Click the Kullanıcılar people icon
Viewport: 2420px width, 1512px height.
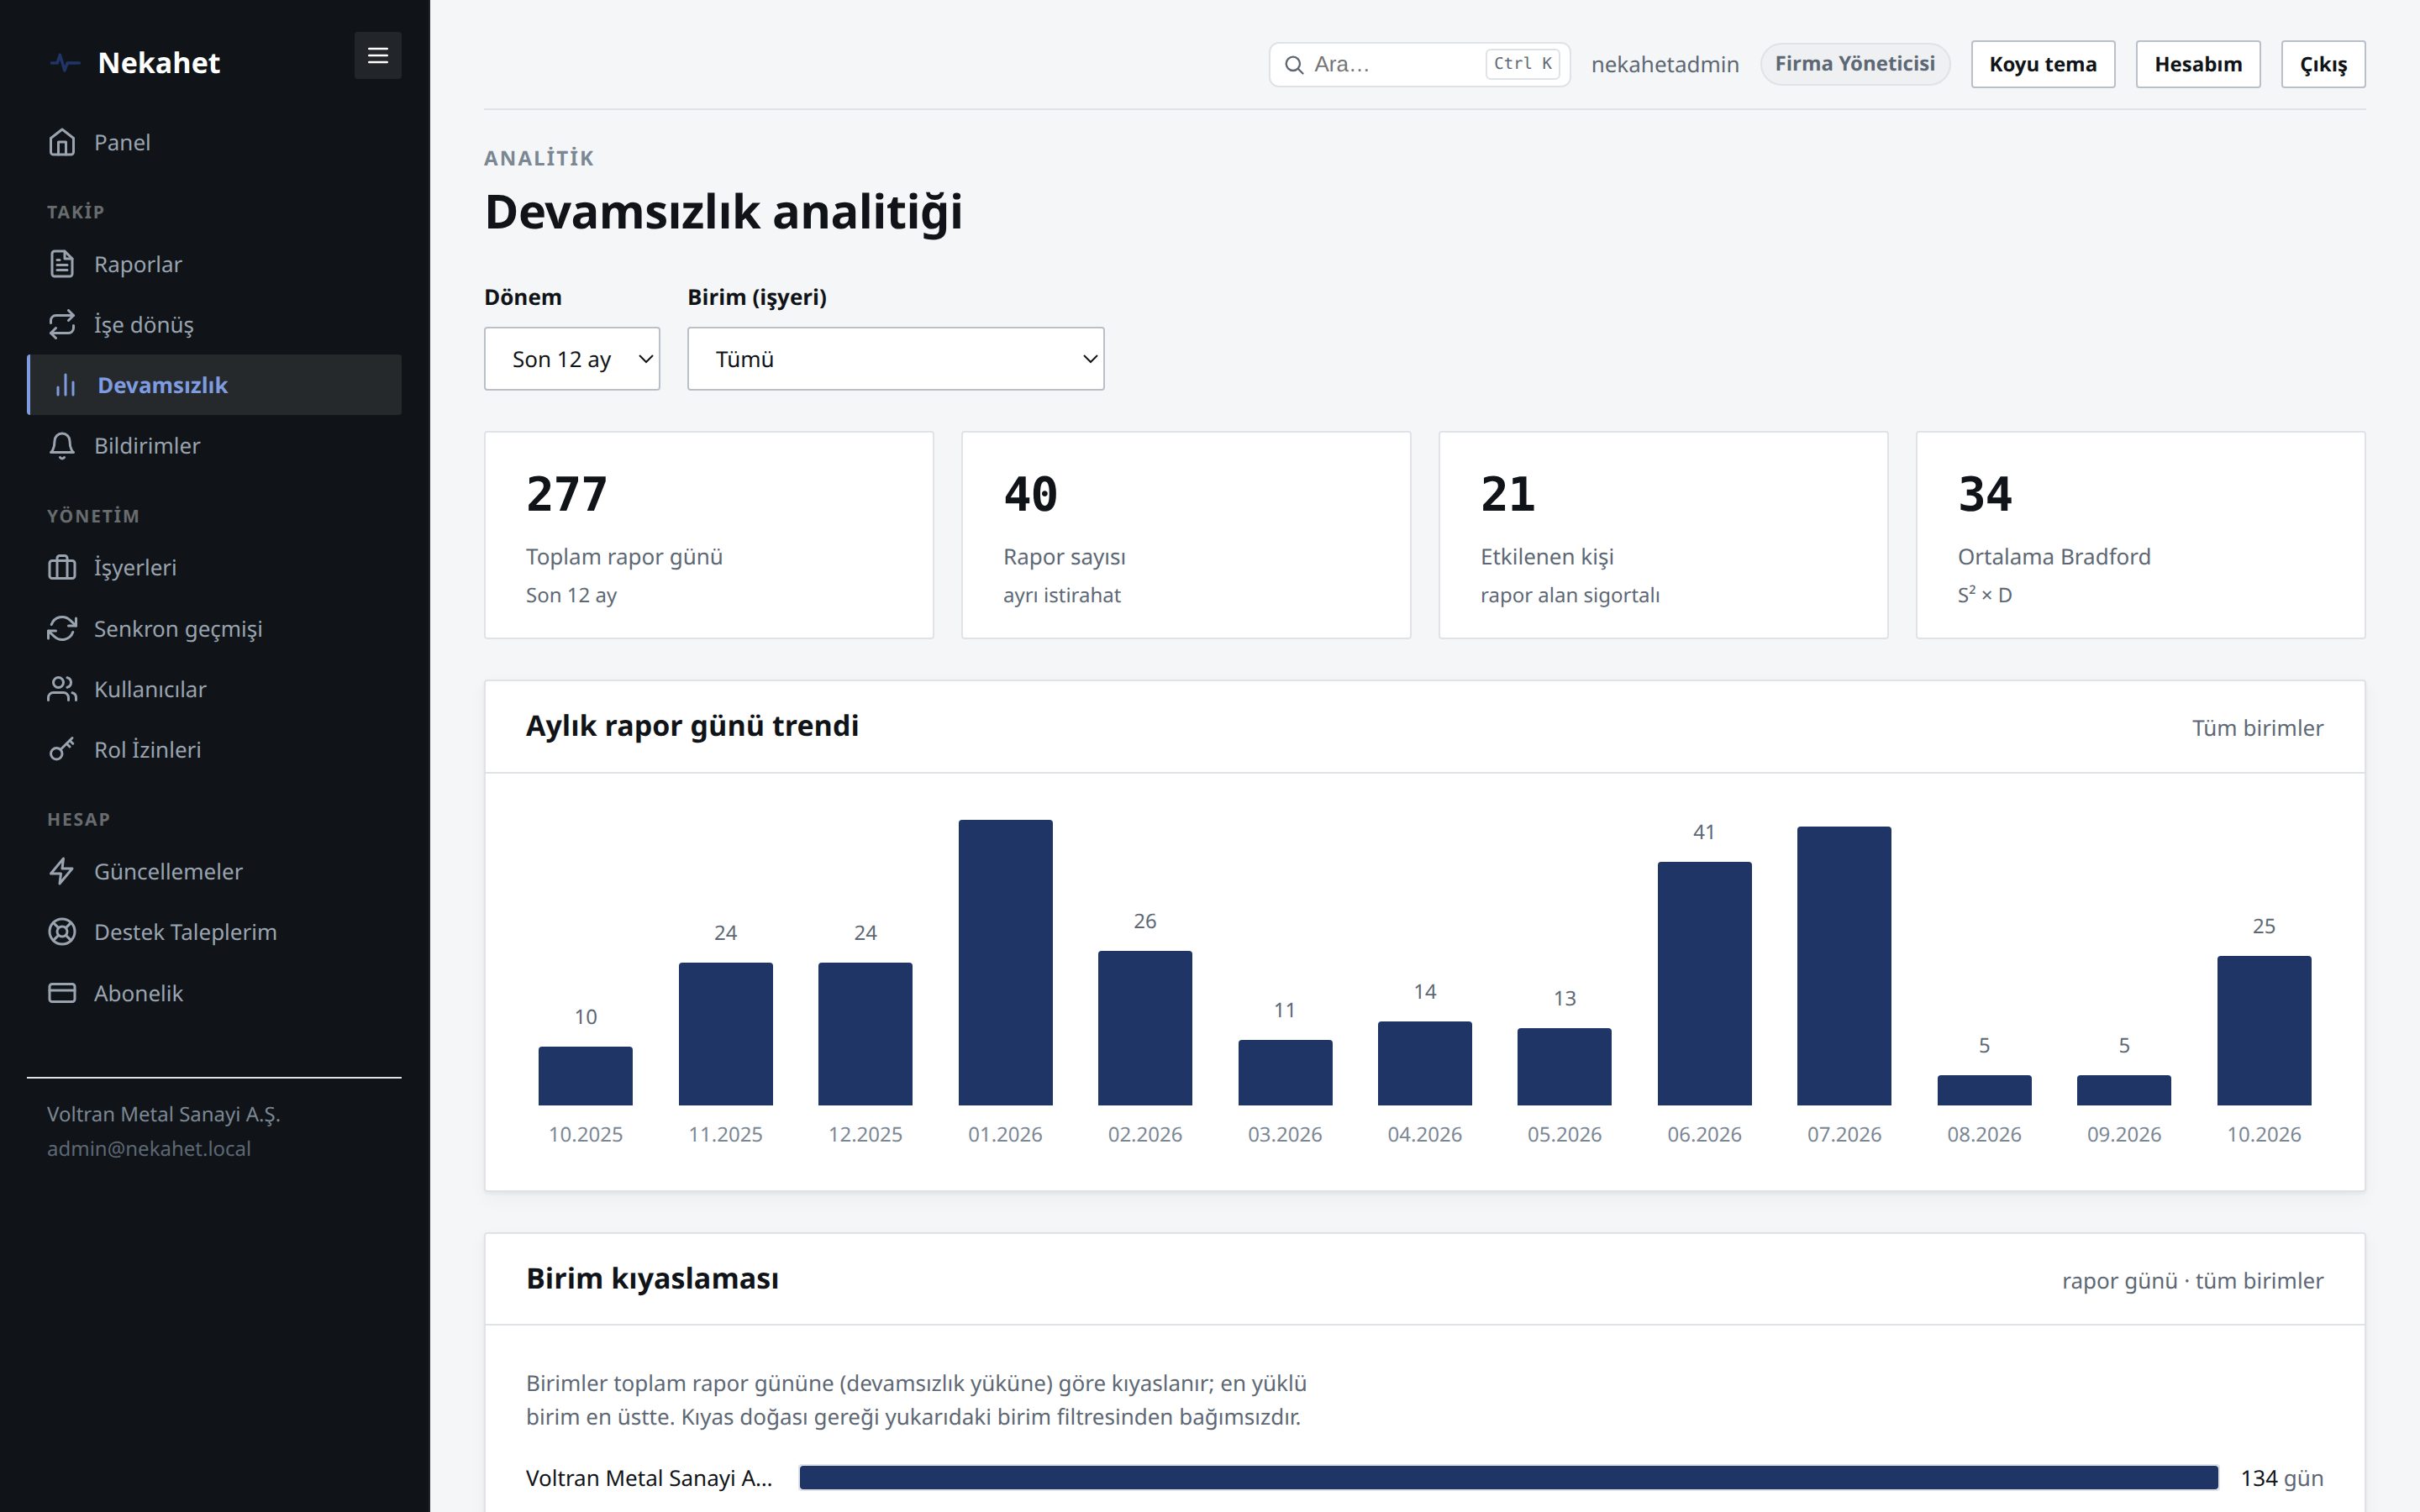coord(62,689)
